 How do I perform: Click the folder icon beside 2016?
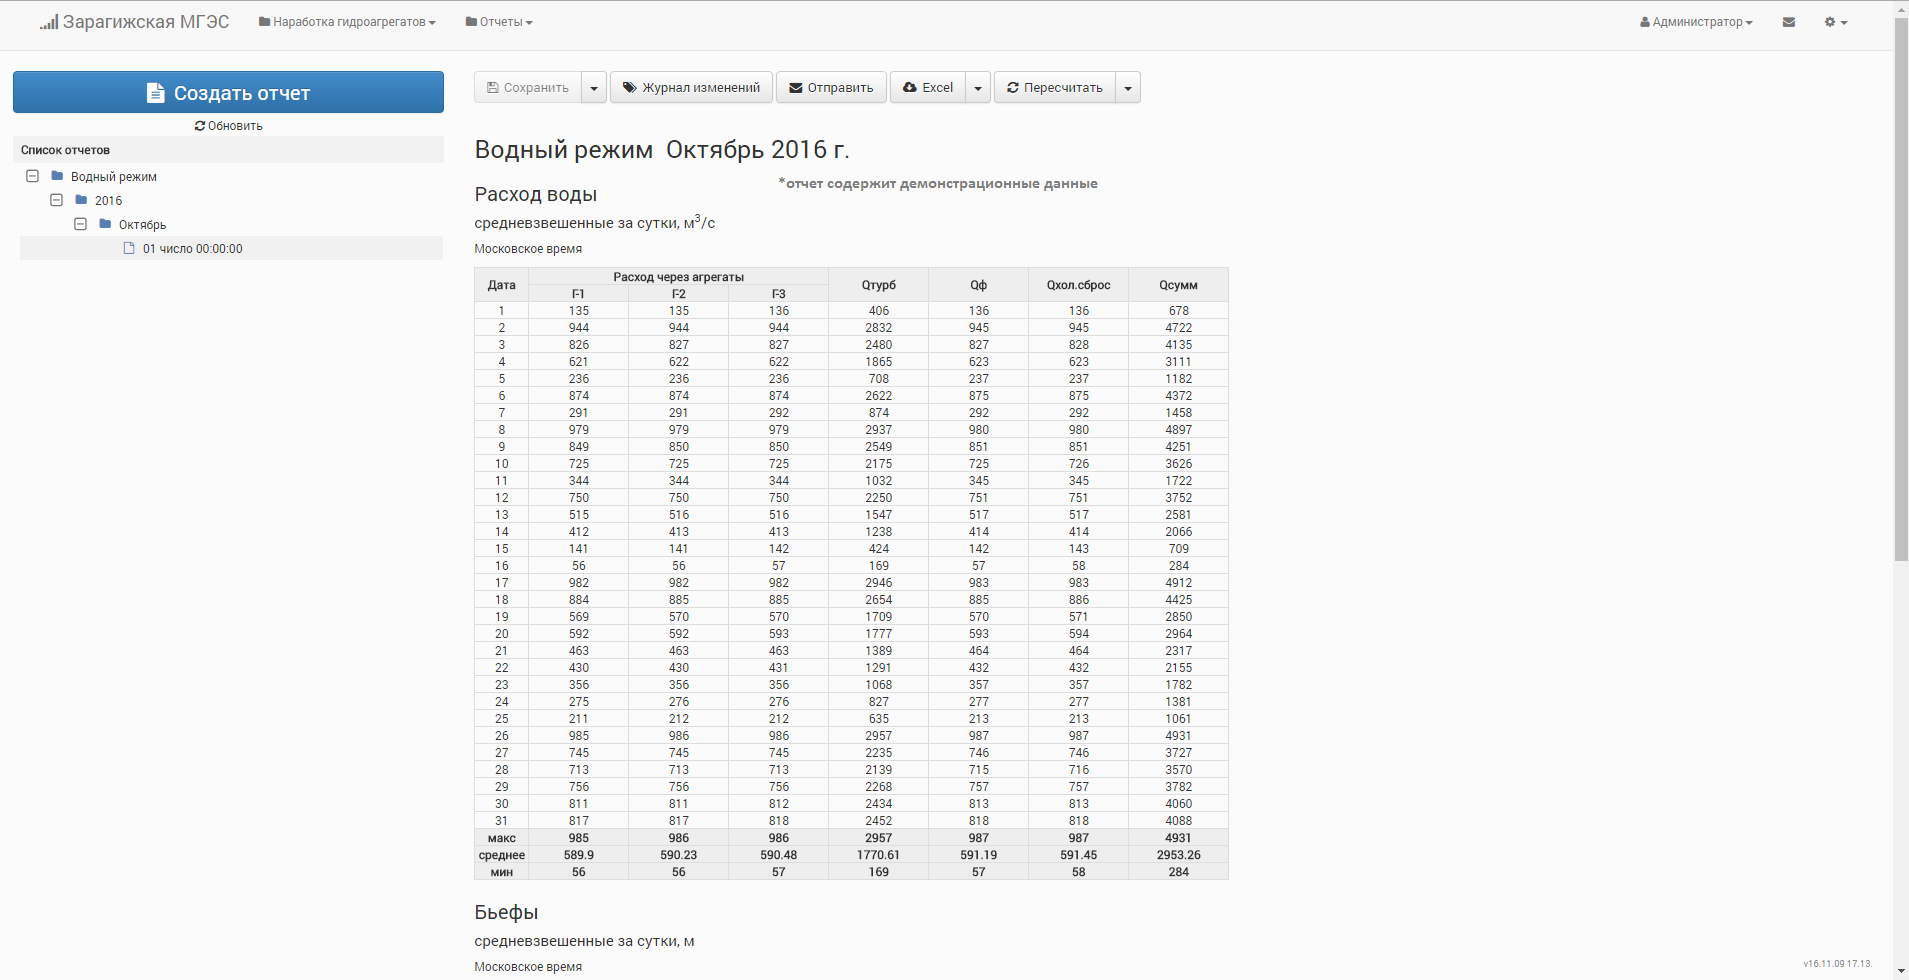[81, 200]
